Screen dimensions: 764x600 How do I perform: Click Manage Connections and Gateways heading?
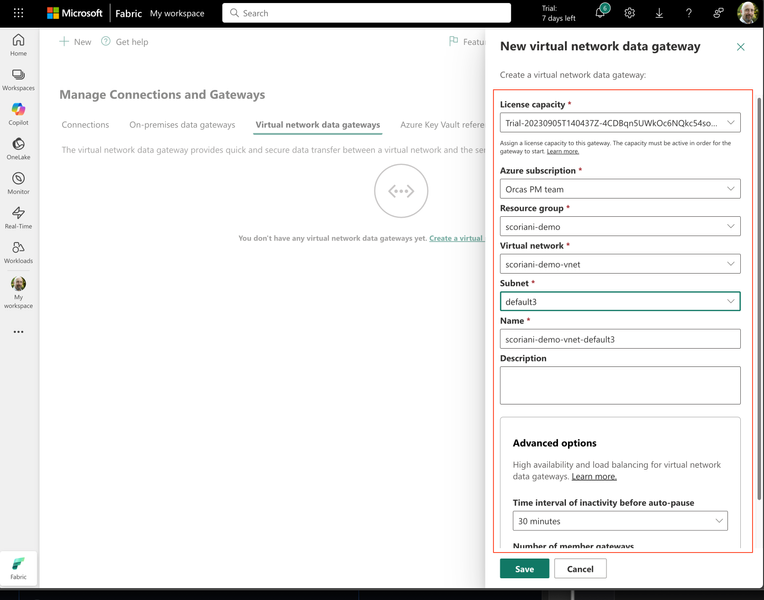(x=162, y=95)
